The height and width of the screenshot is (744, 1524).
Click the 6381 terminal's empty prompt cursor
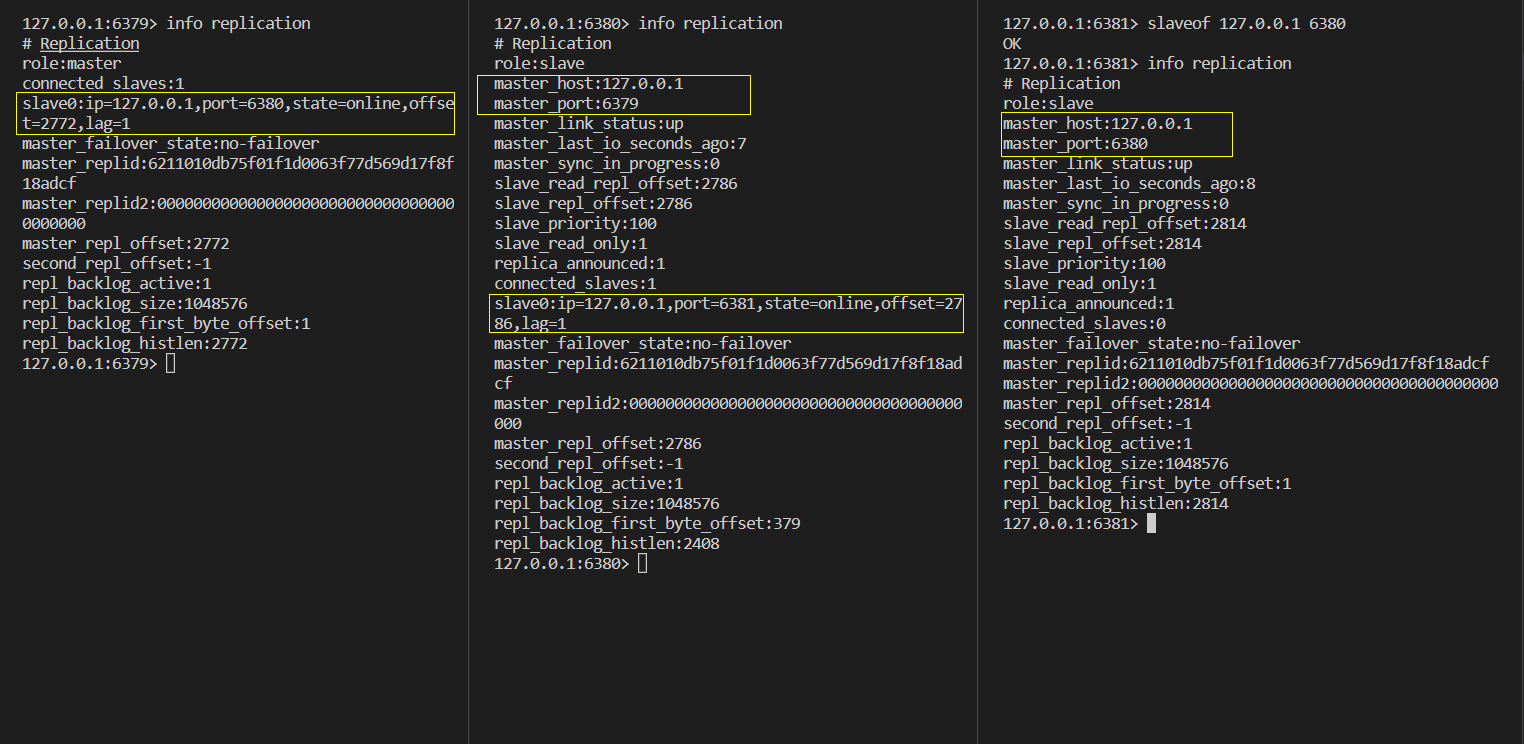tap(1151, 523)
